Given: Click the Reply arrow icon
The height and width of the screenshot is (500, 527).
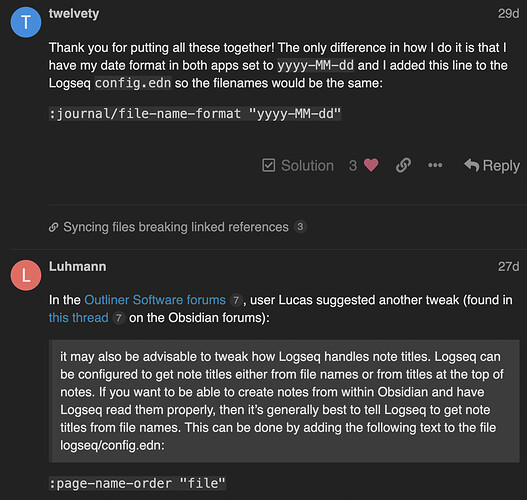Looking at the screenshot, I should click(472, 165).
